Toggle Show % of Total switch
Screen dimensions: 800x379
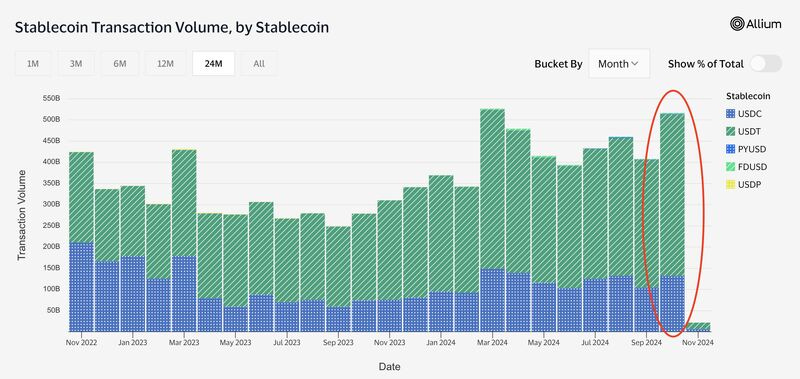pos(766,64)
